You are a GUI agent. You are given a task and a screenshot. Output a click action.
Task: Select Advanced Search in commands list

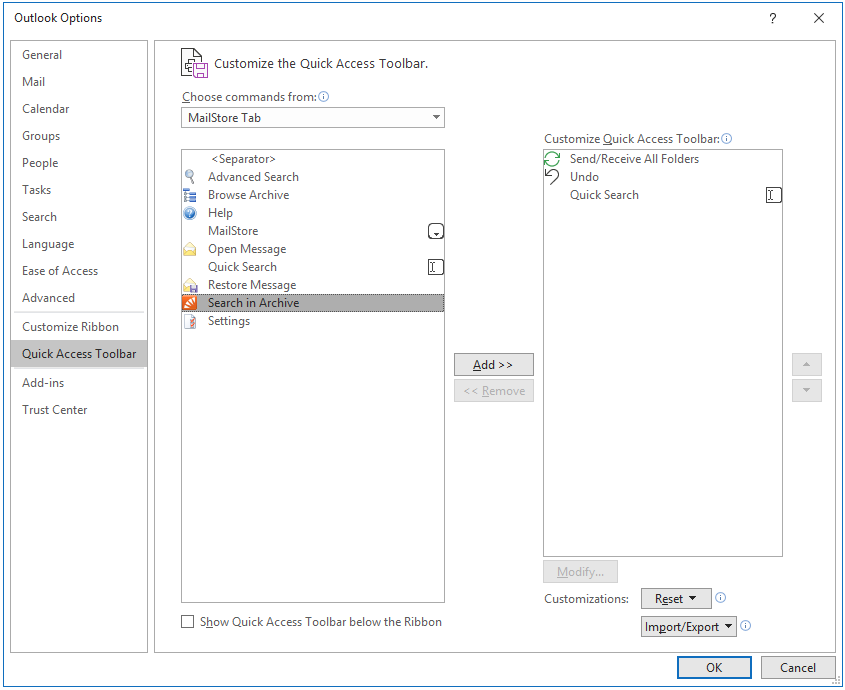313,177
